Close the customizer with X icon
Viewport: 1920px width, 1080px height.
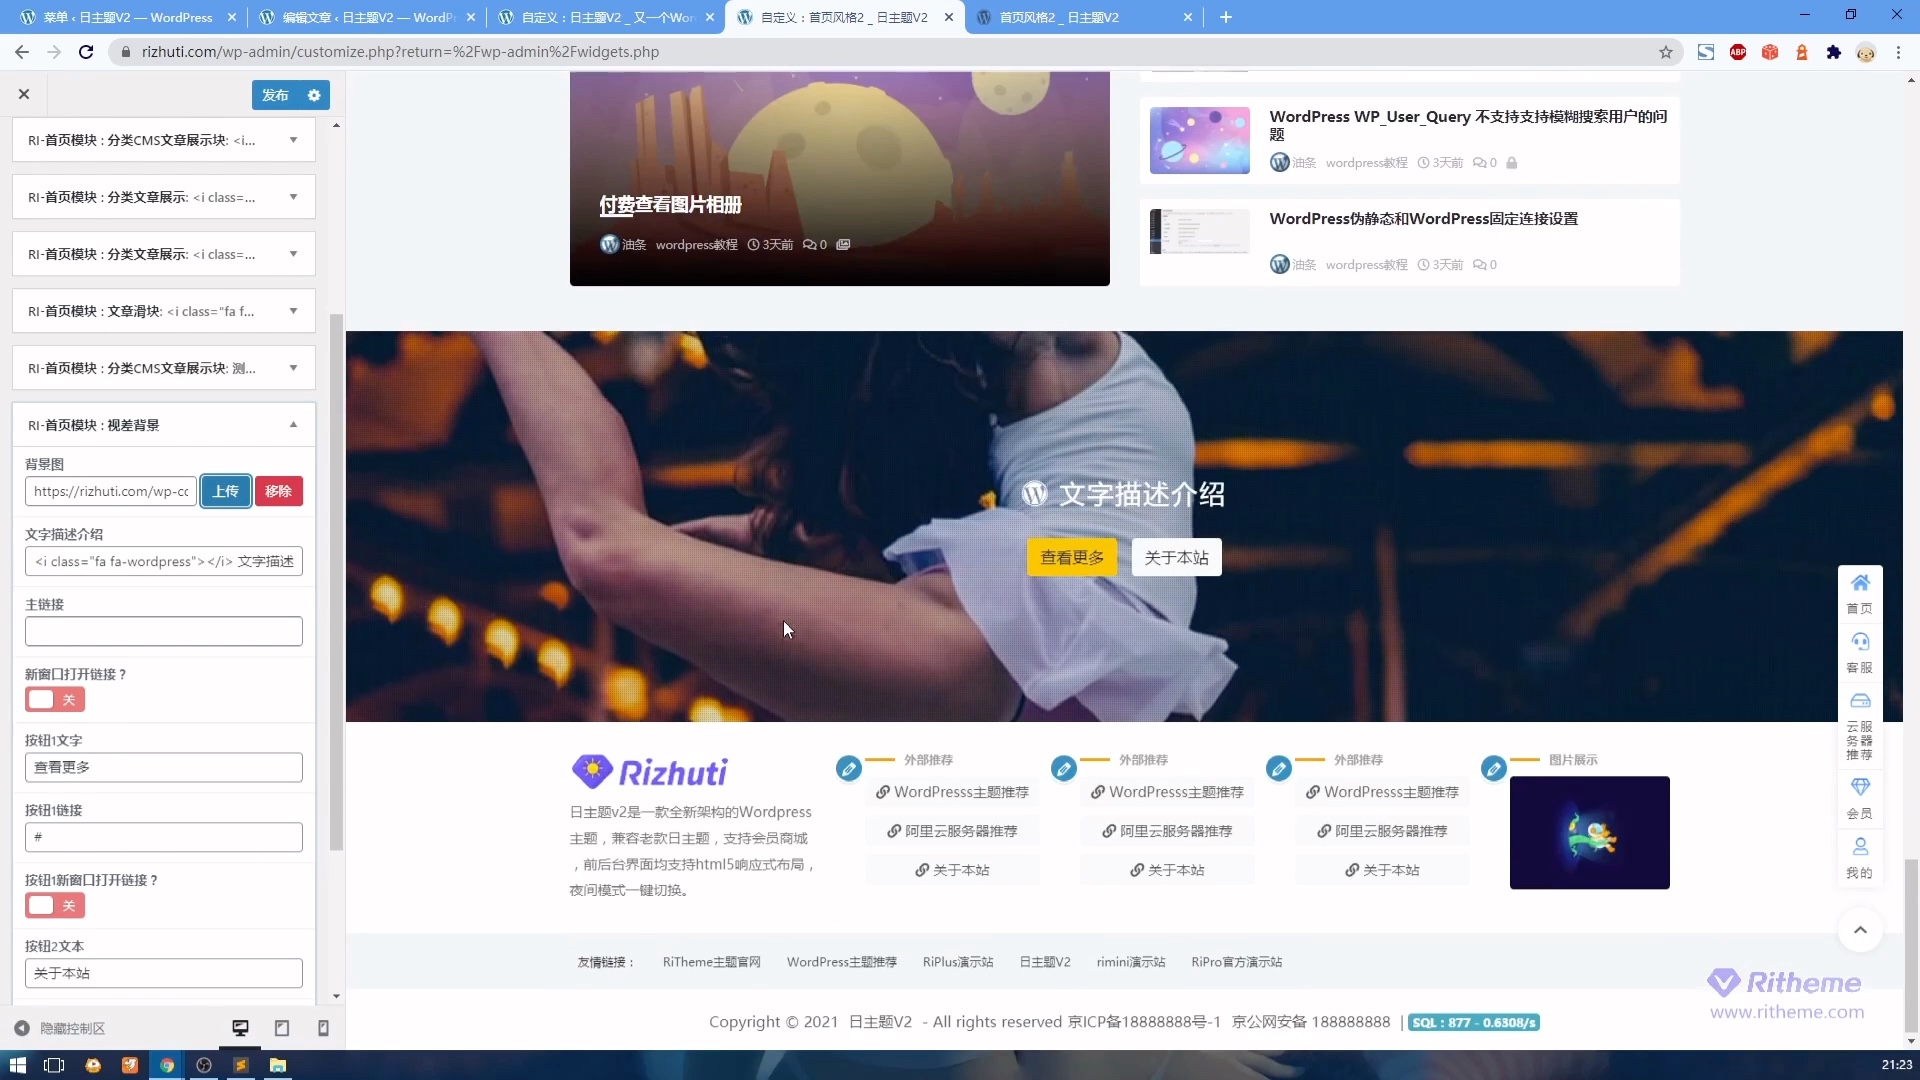[24, 94]
